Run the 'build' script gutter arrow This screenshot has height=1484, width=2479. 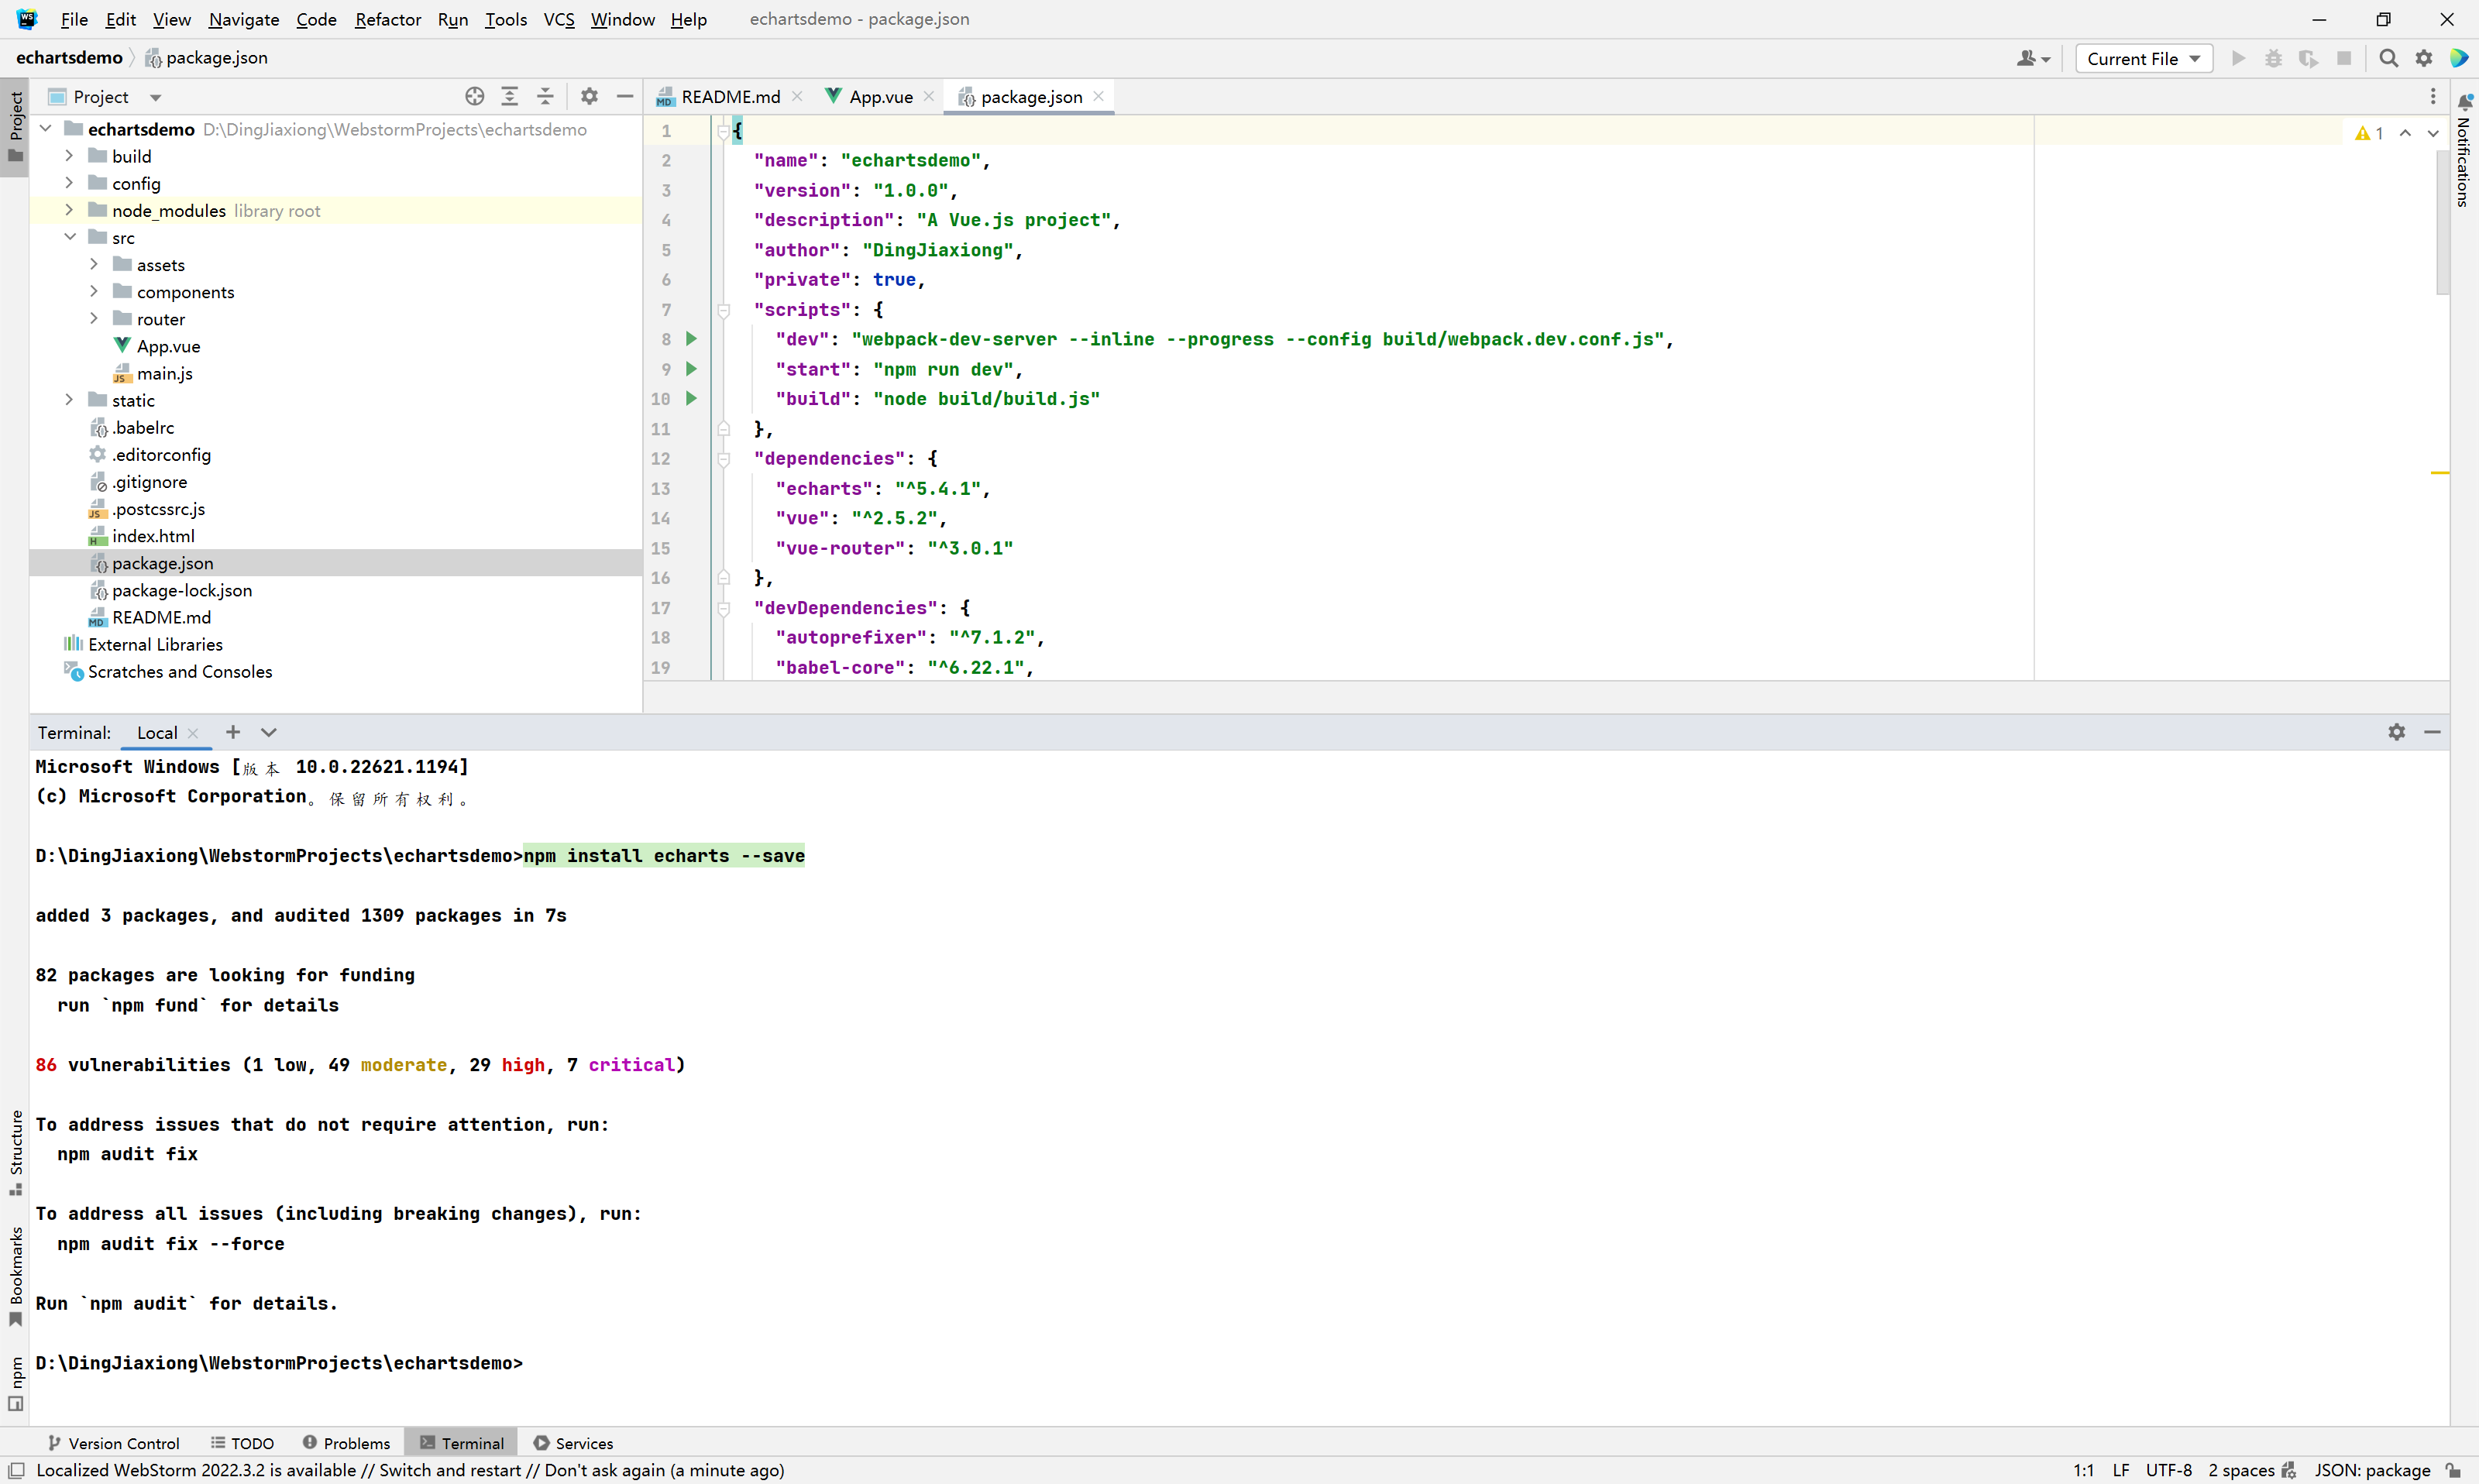coord(691,398)
